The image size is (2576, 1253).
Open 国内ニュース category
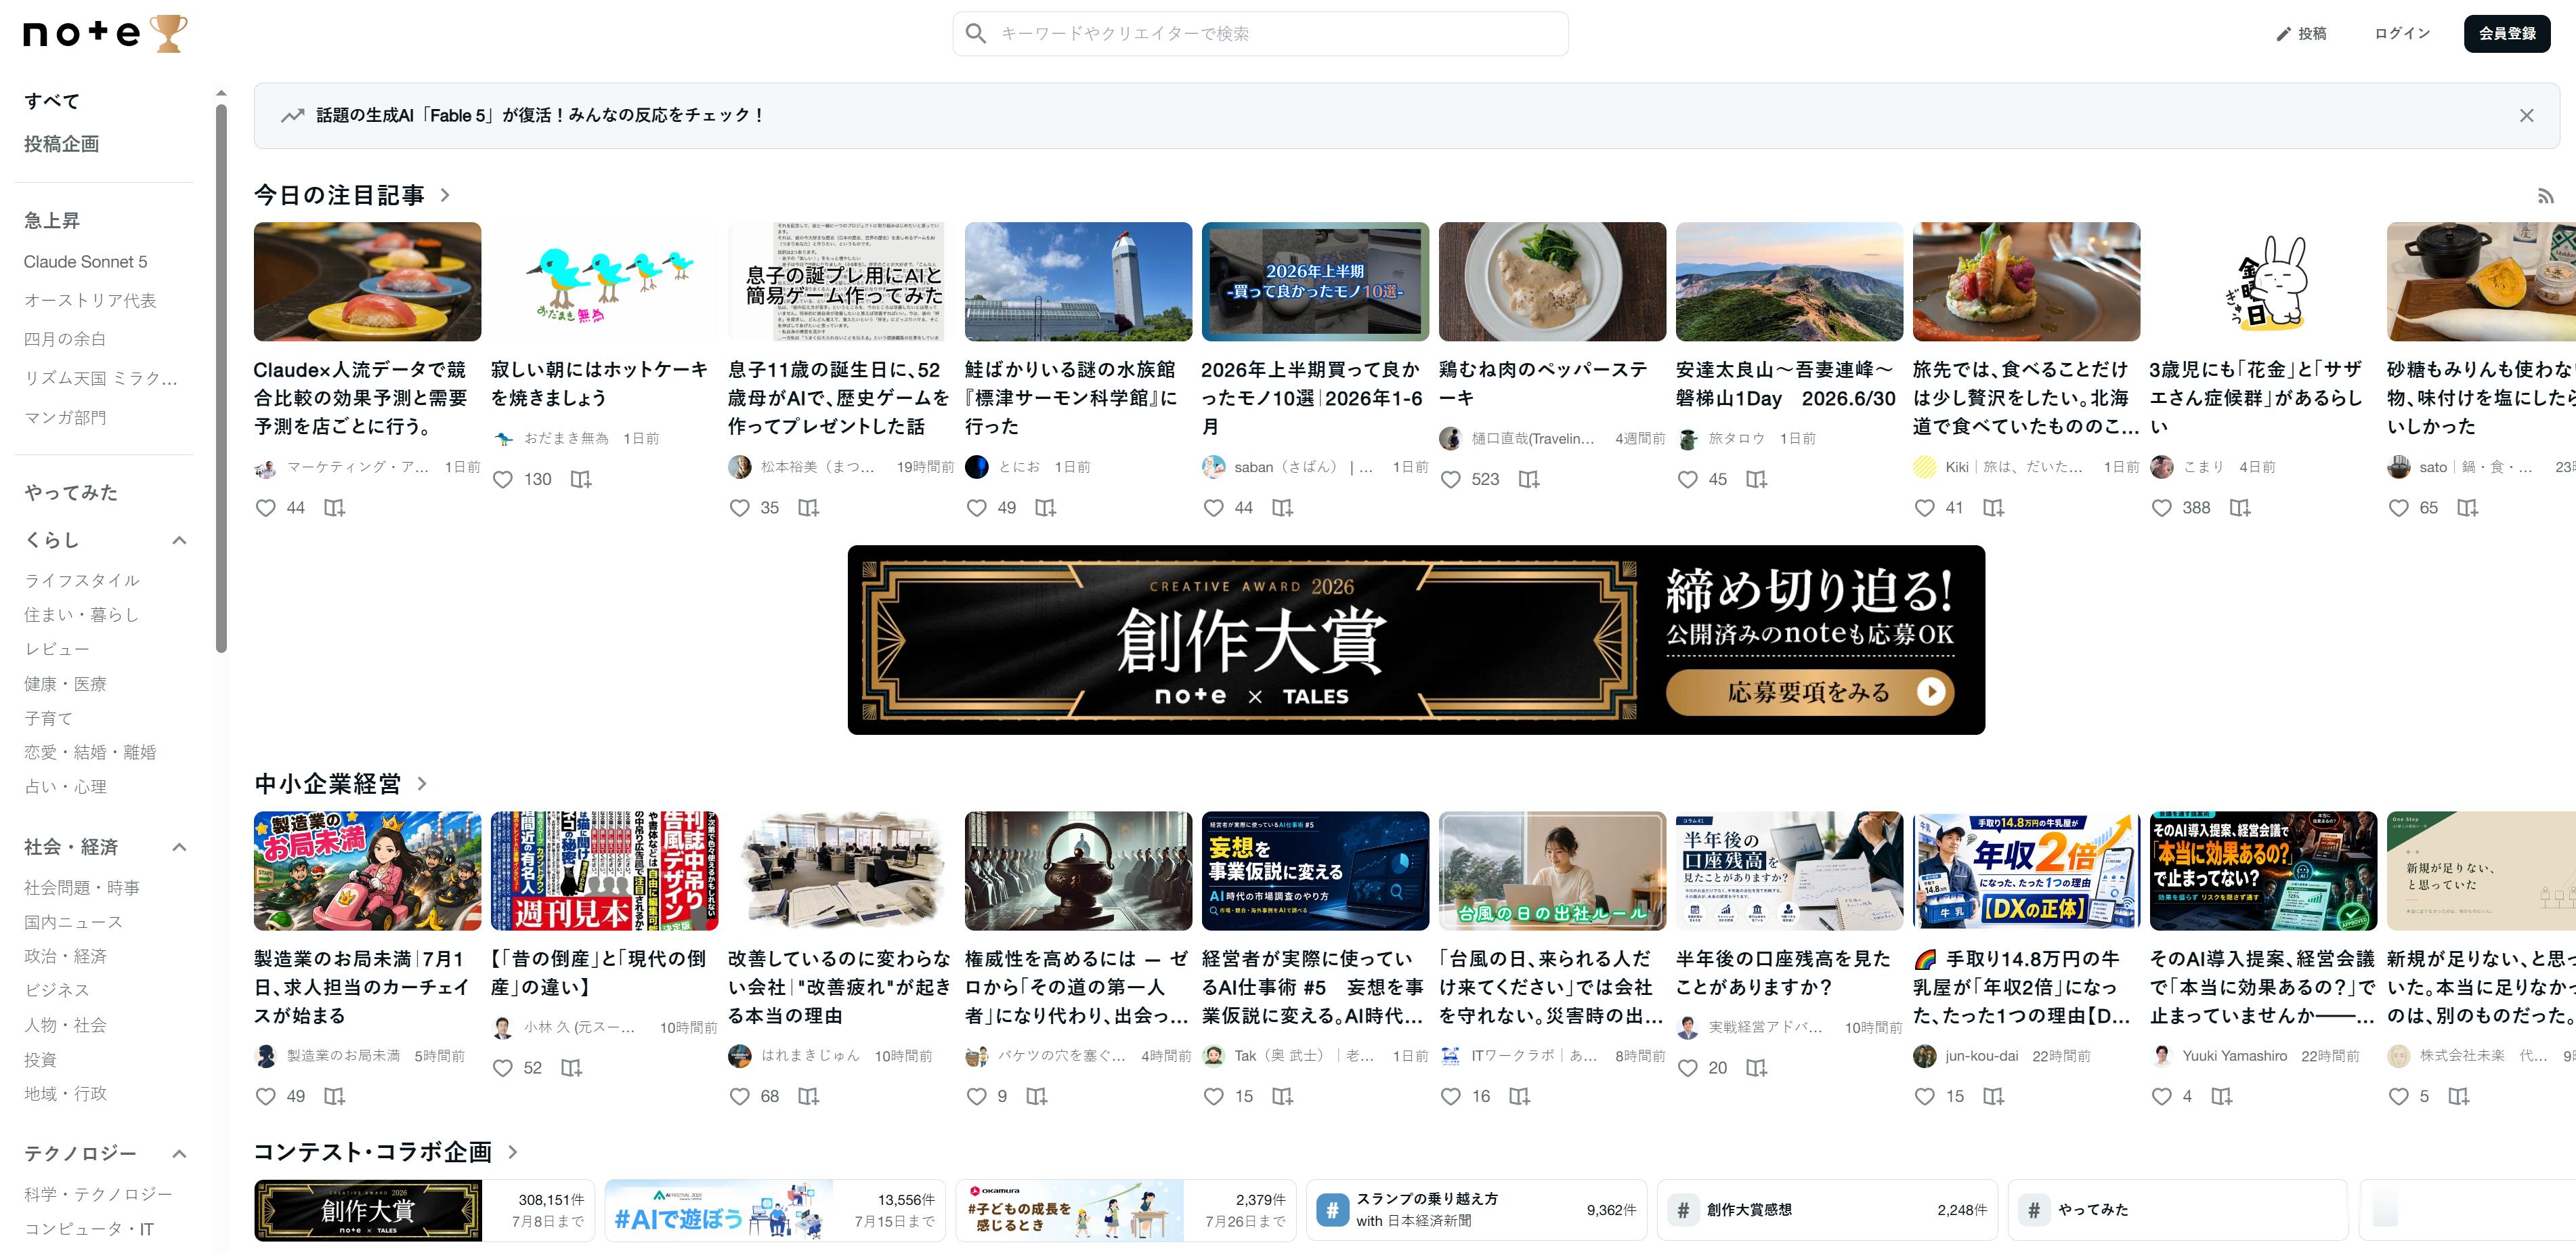tap(73, 922)
